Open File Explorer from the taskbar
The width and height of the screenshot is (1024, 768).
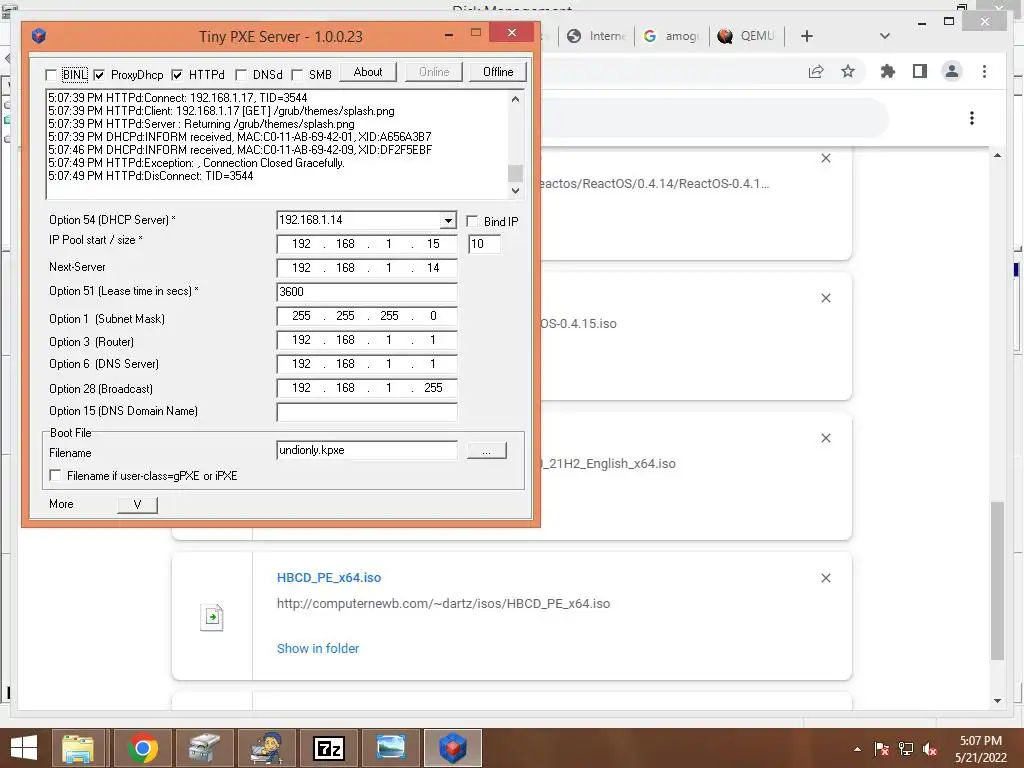(78, 748)
